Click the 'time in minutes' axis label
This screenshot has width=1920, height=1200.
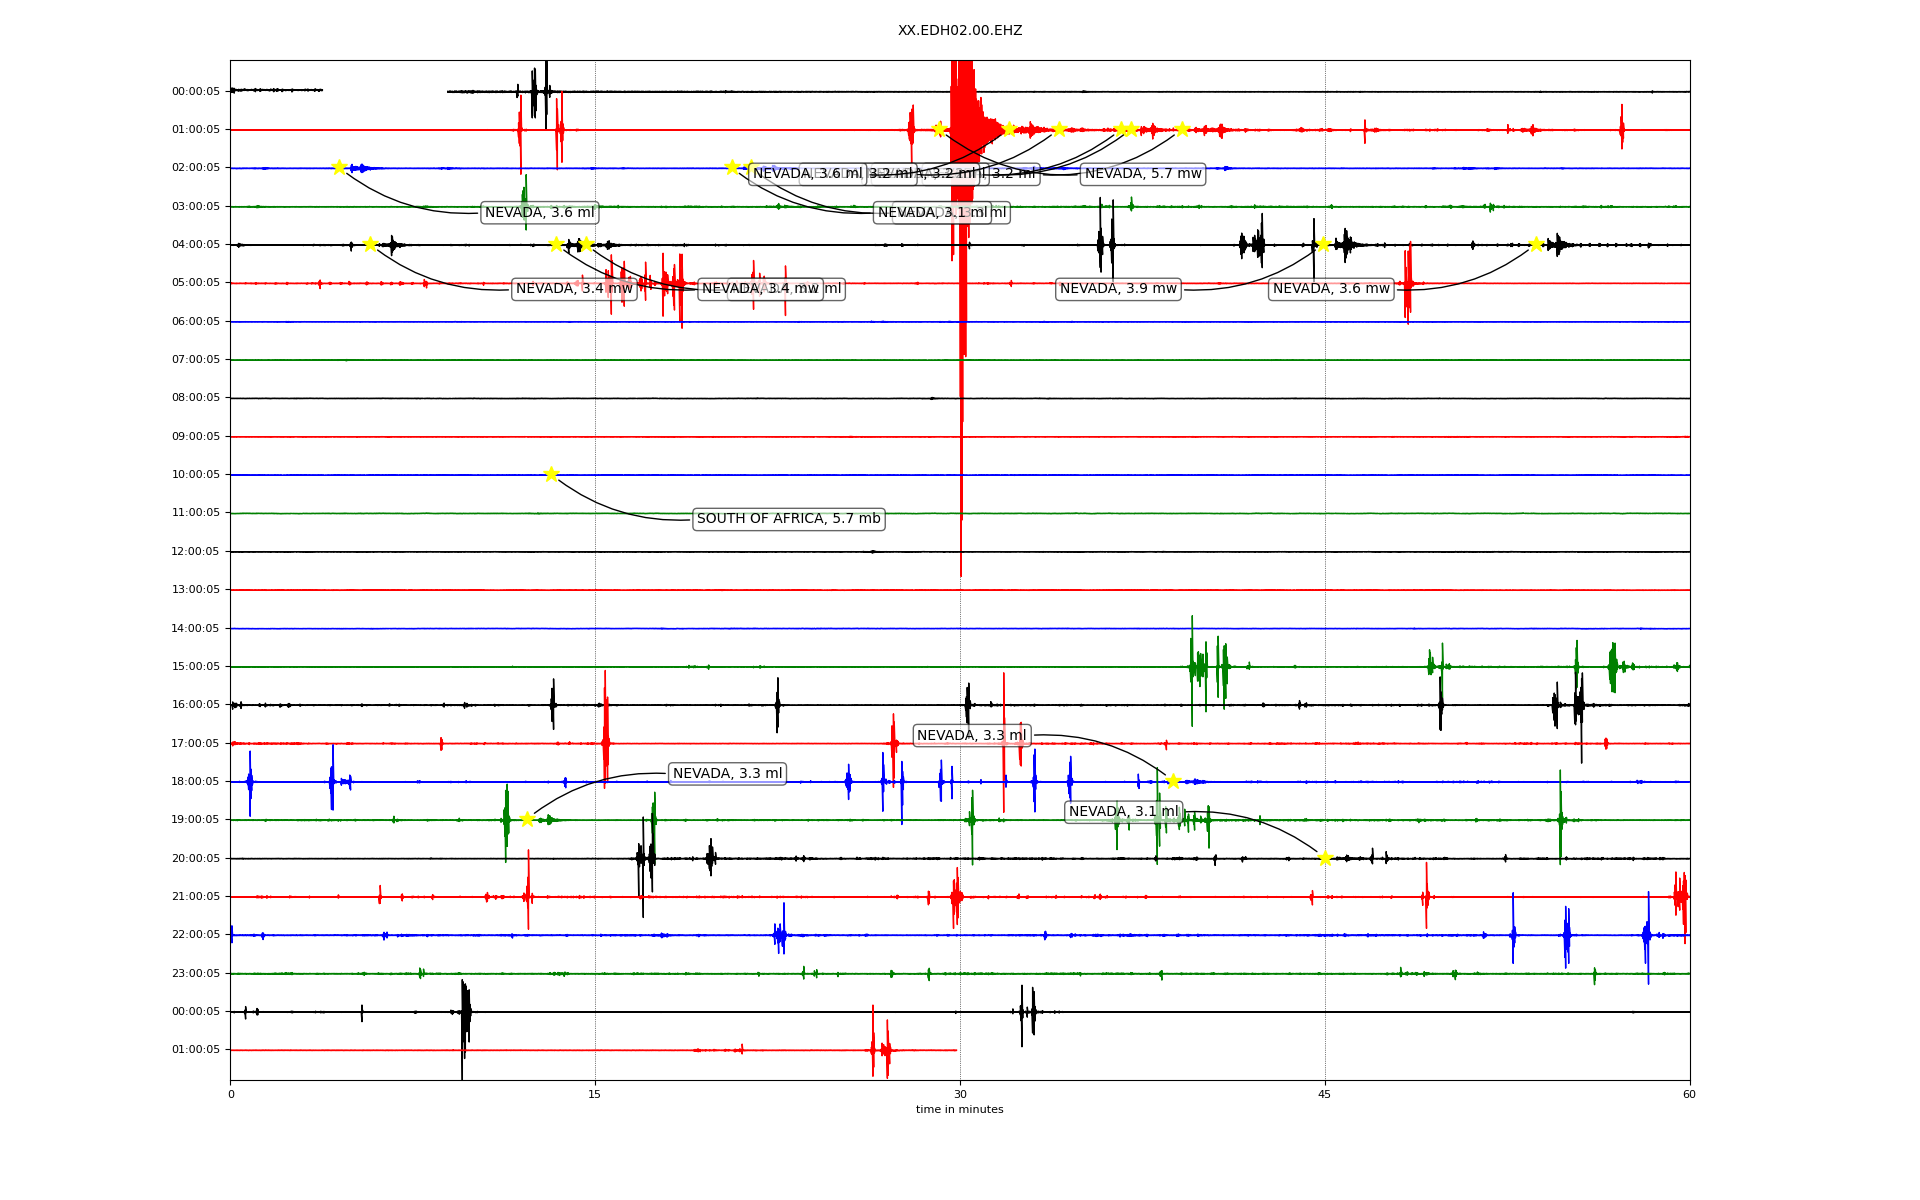pos(959,1109)
